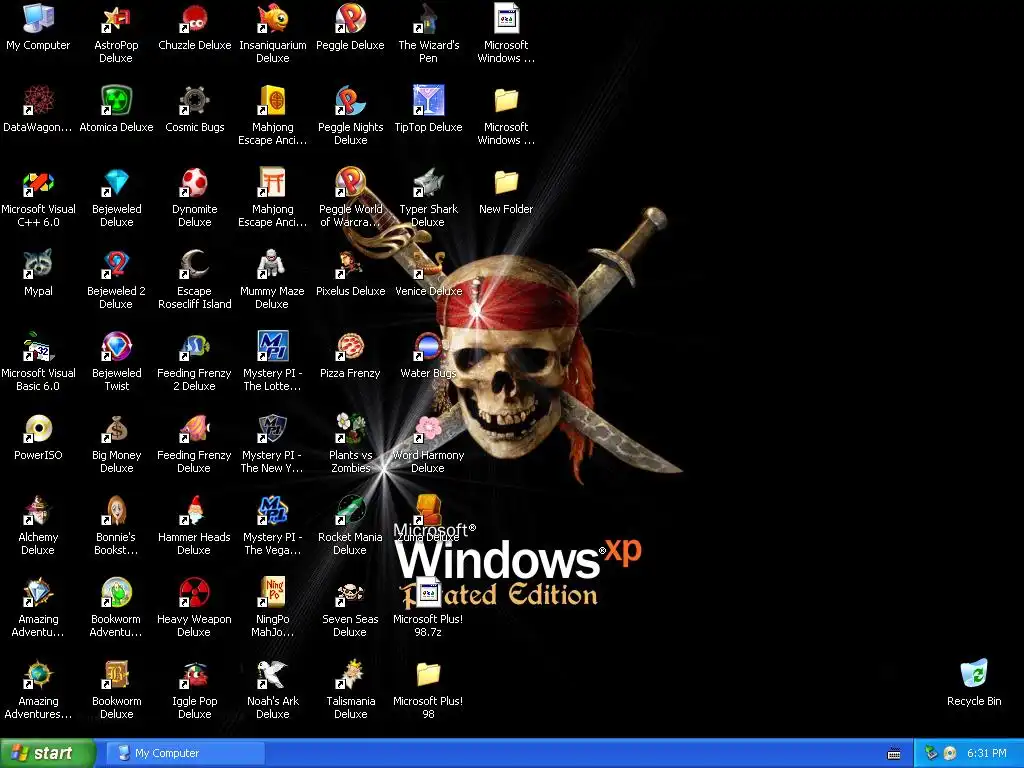Select Microsoft Visual C++ 6.0 shortcut
This screenshot has height=768, width=1024.
pyautogui.click(x=38, y=183)
